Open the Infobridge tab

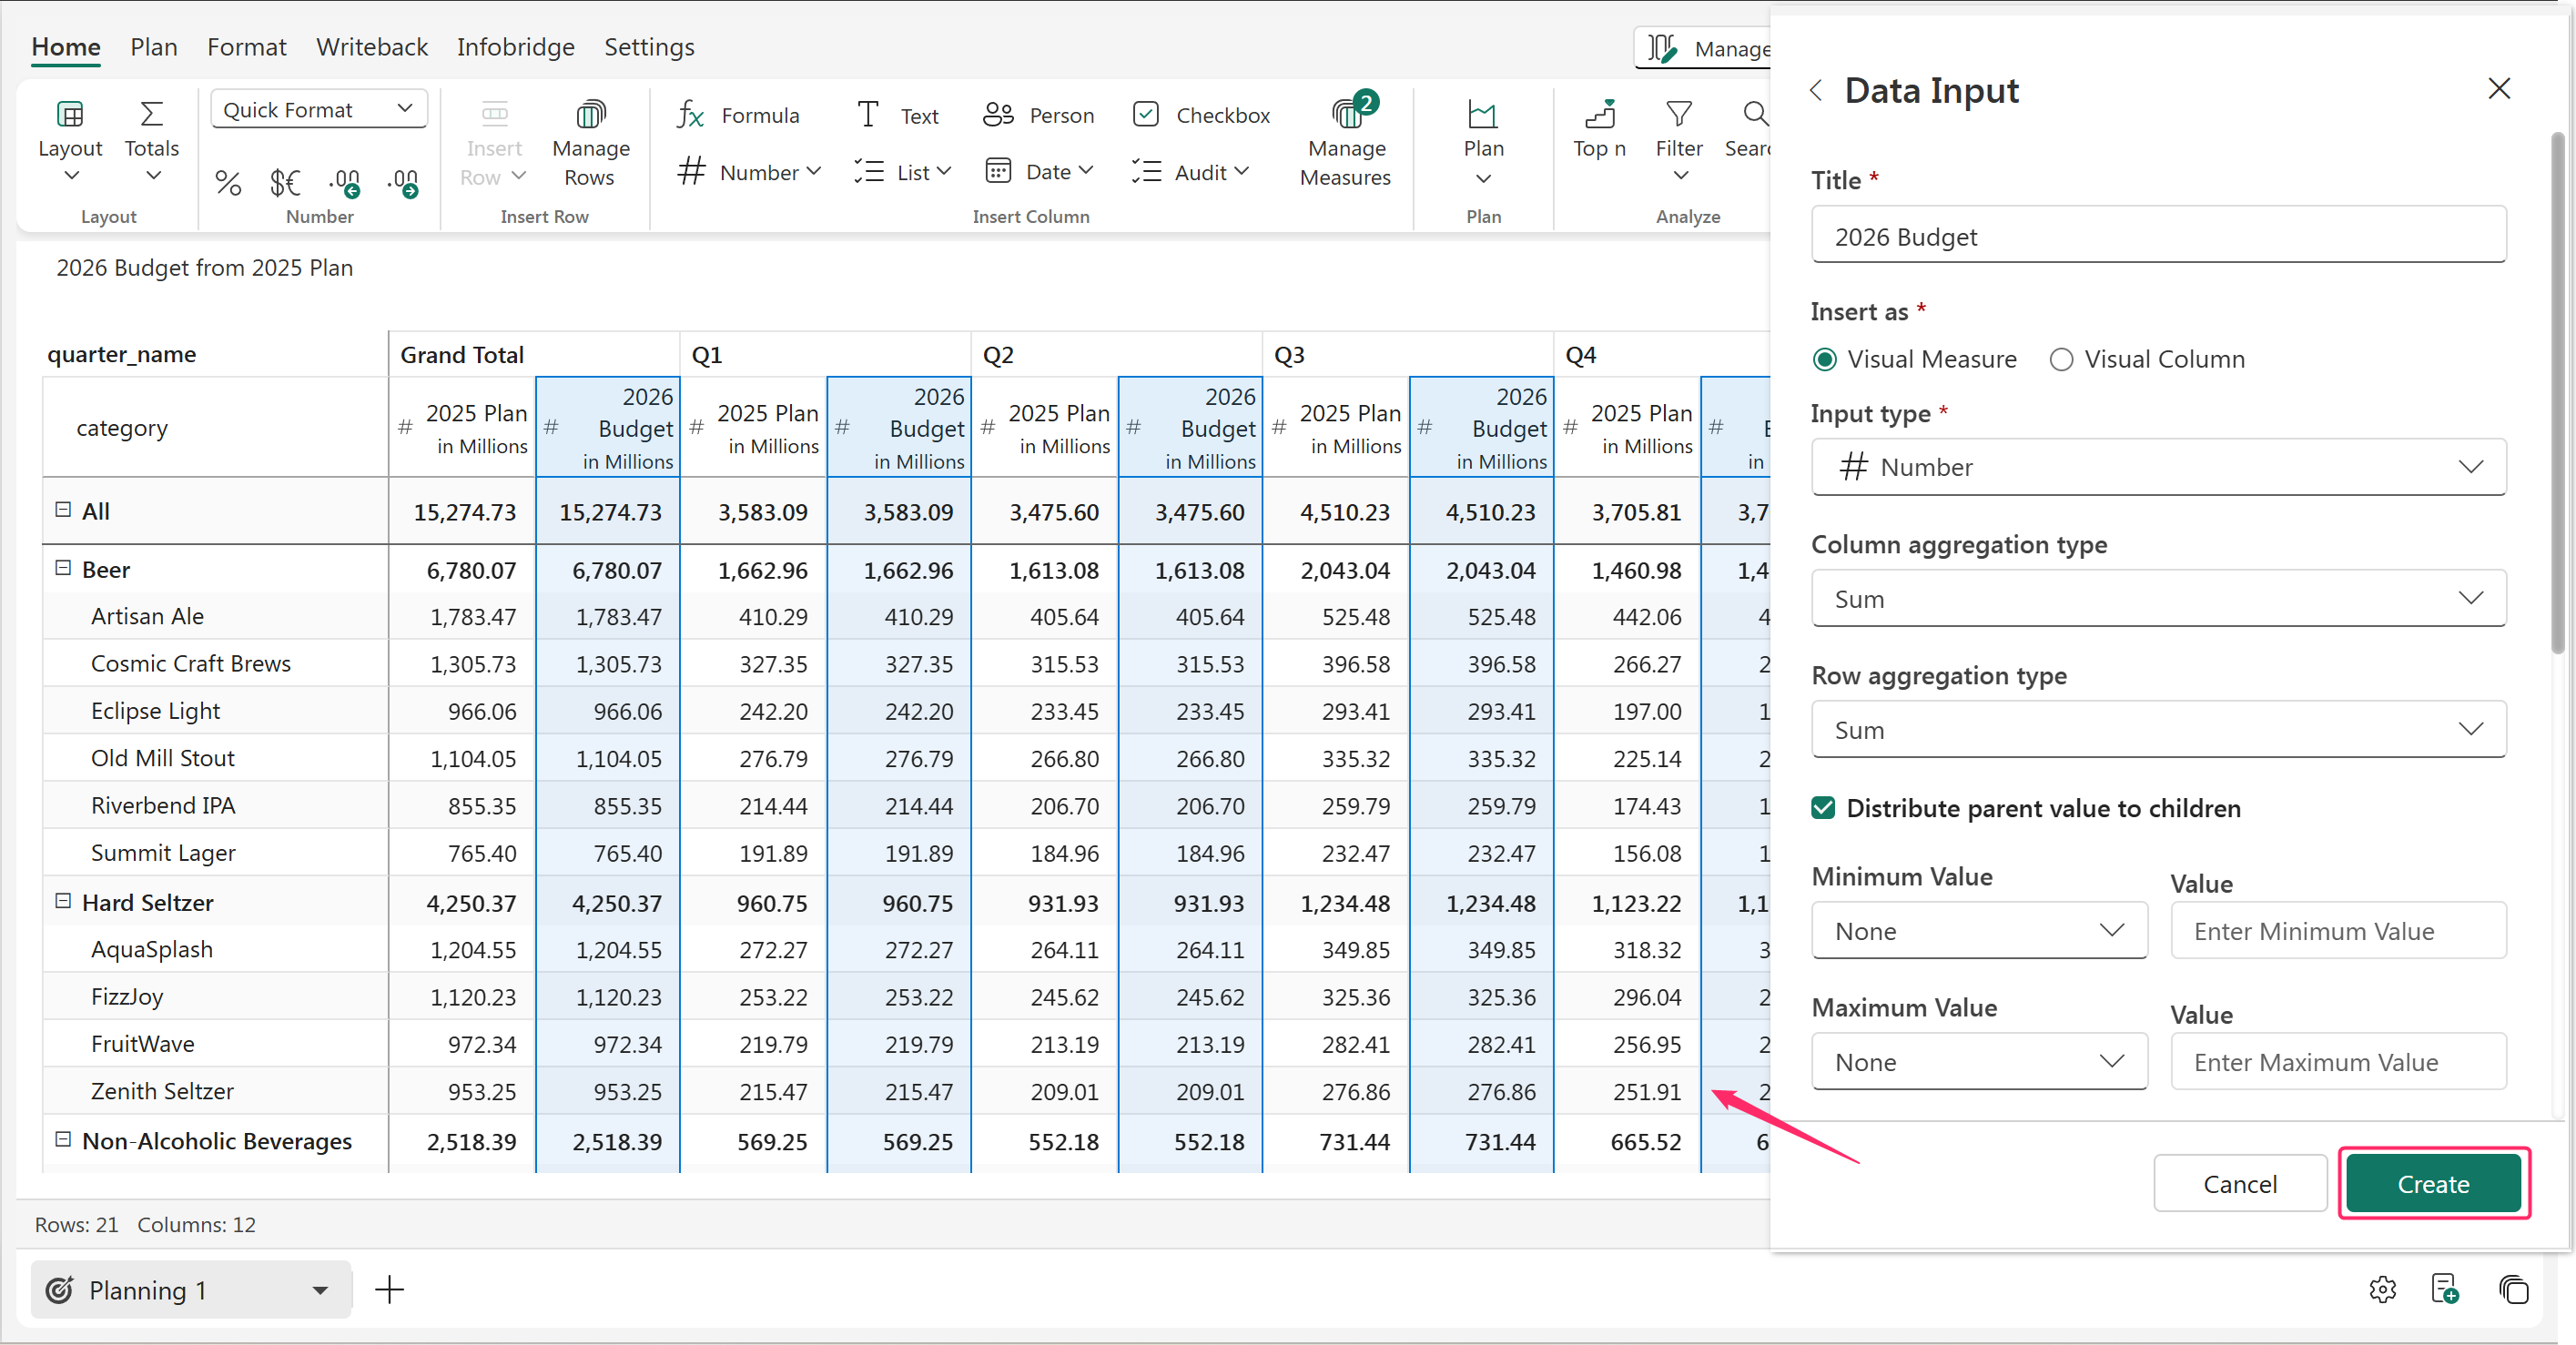point(515,47)
